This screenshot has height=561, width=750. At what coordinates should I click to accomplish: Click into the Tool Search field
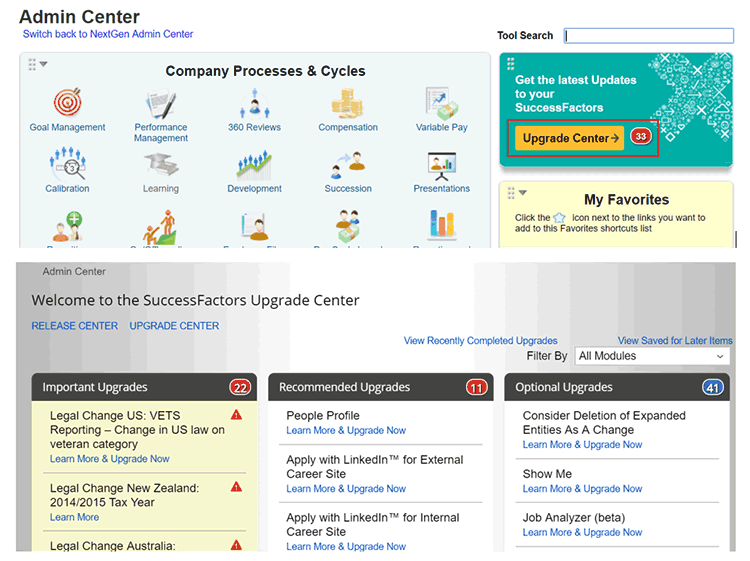click(648, 36)
